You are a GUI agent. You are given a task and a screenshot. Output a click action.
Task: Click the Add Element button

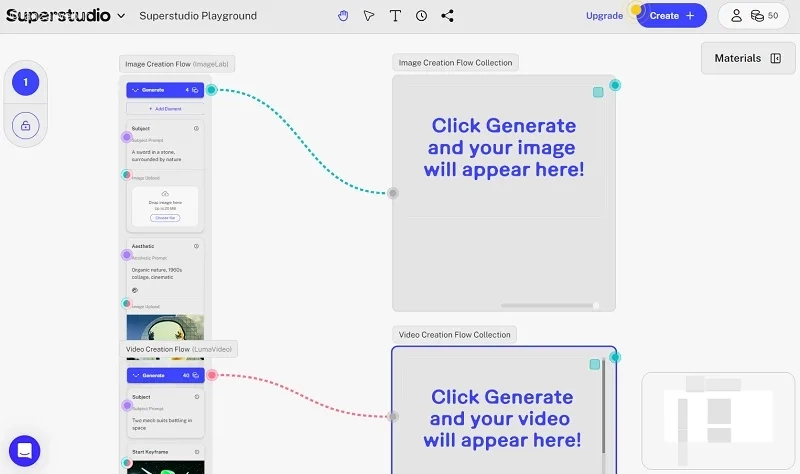pyautogui.click(x=165, y=109)
